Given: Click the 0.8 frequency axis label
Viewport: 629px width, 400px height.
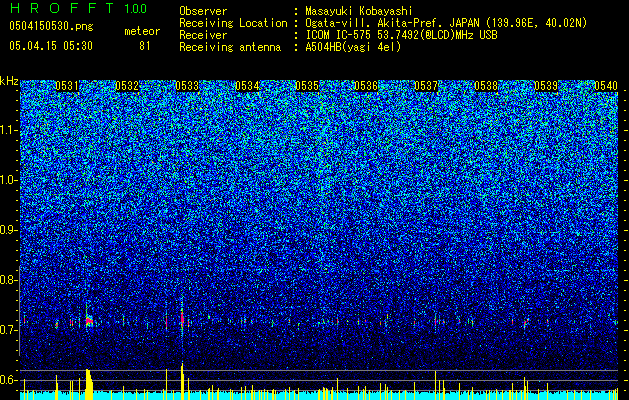Looking at the screenshot, I should (7, 280).
